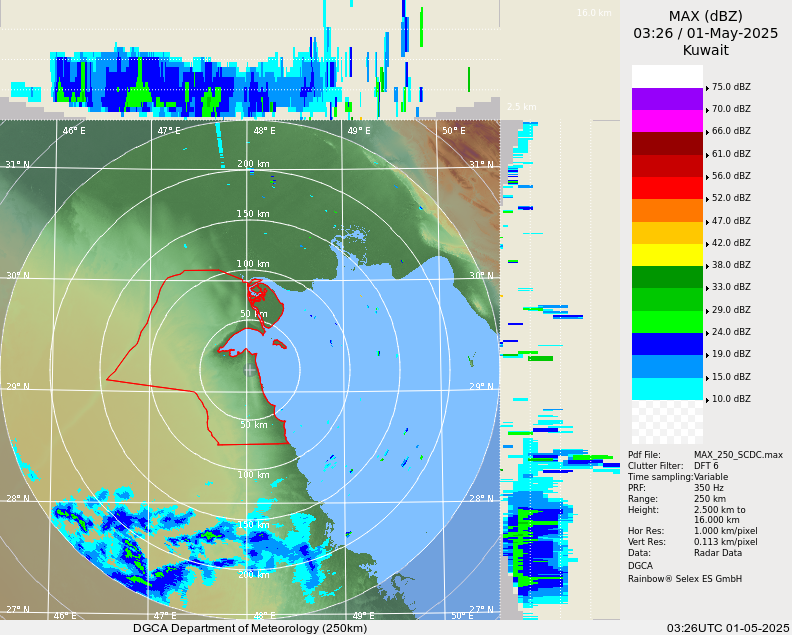The width and height of the screenshot is (792, 635).
Task: Click the '200 km' label on northern ring
Action: (x=253, y=164)
